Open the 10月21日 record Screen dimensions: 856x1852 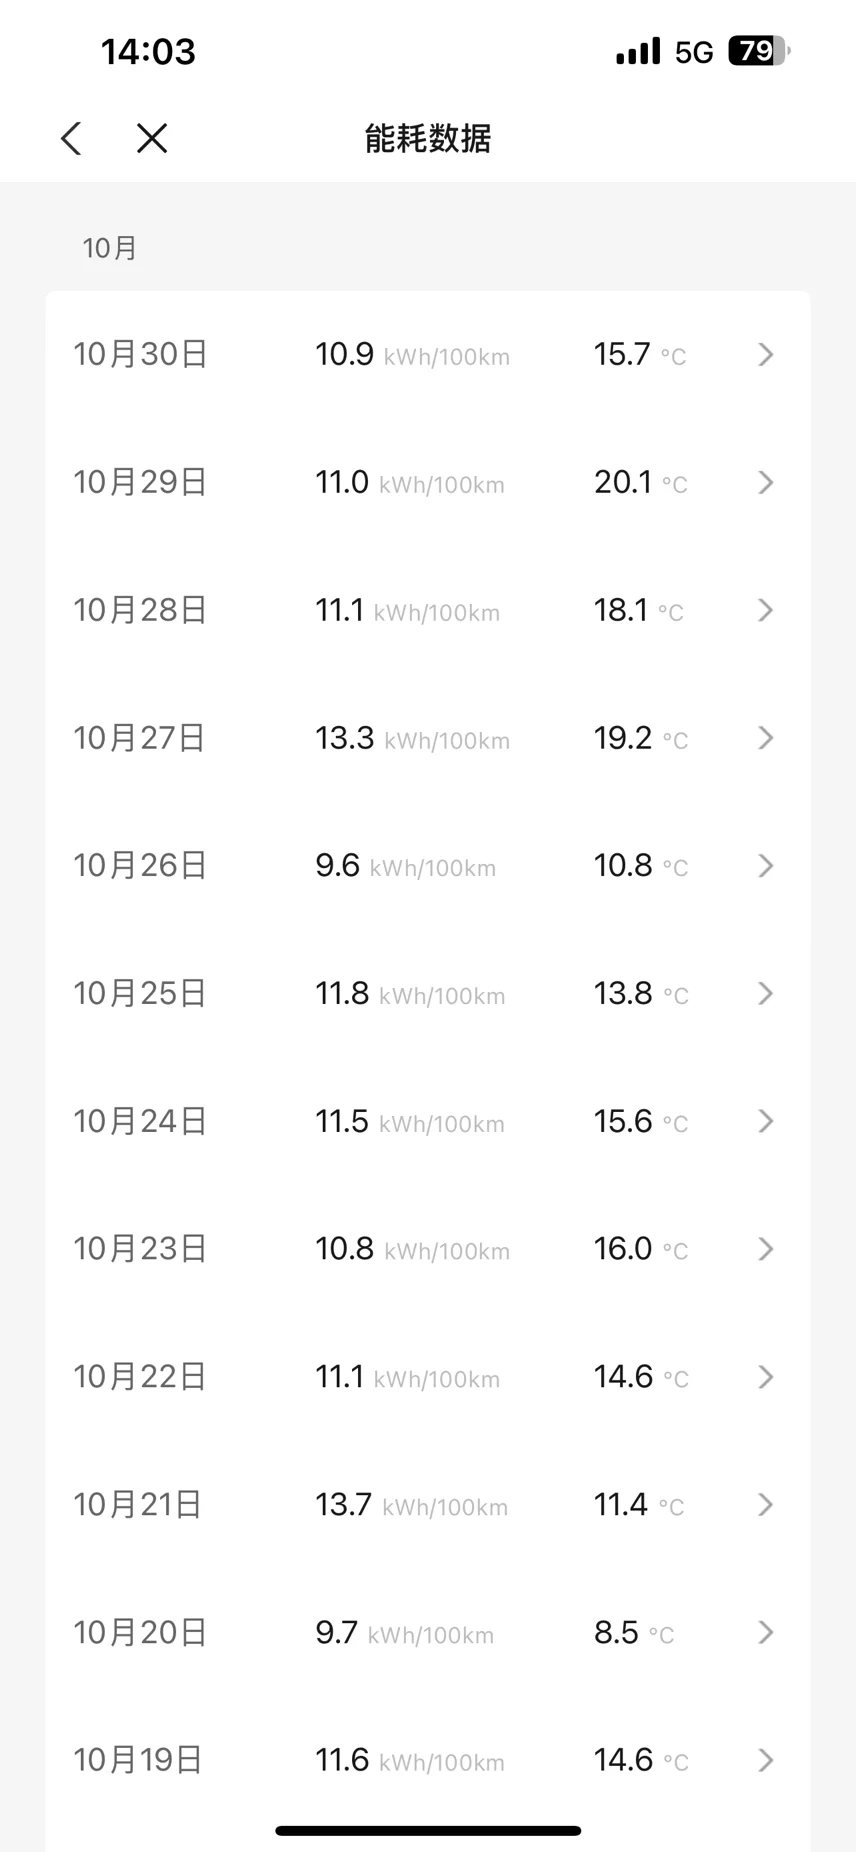tap(427, 1505)
